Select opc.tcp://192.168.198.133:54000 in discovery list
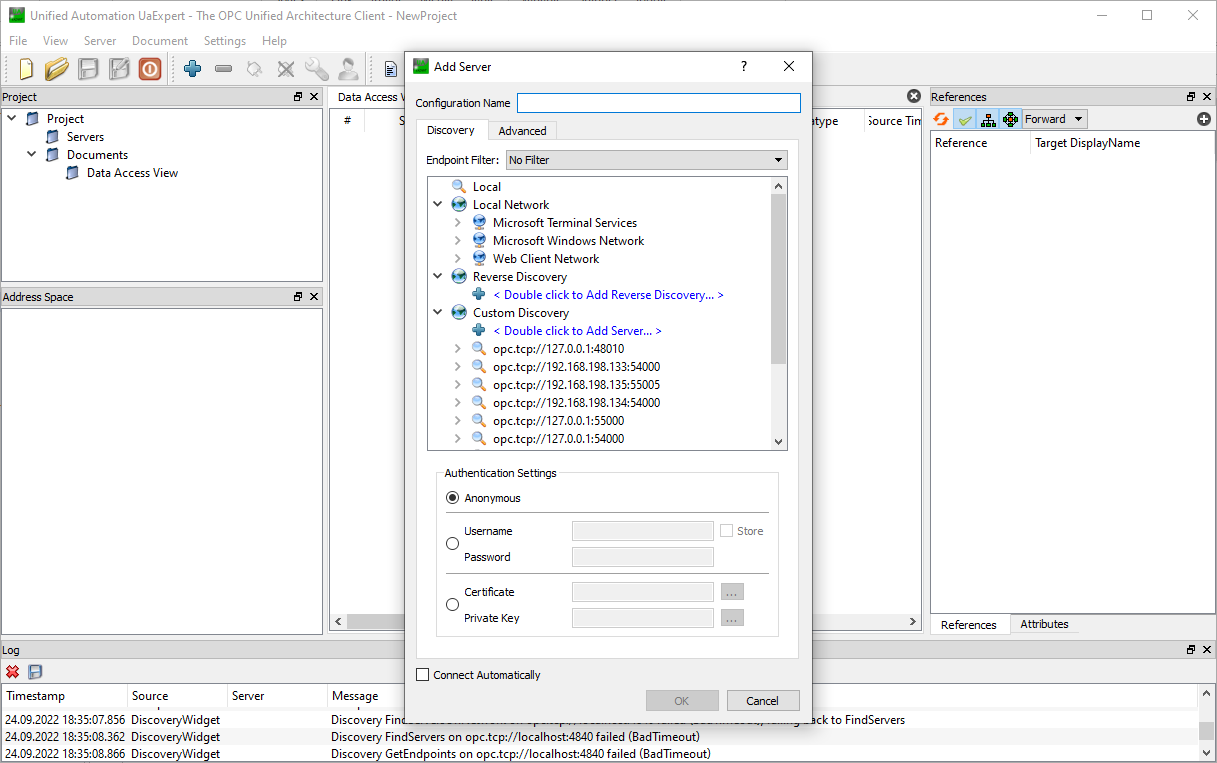 click(x=576, y=367)
